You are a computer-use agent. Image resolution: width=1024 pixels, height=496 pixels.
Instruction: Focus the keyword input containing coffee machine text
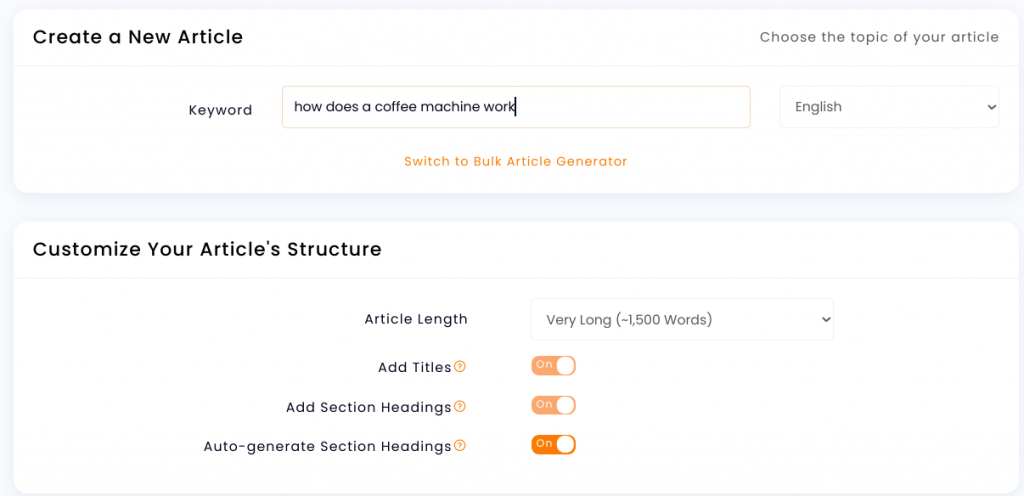point(516,107)
